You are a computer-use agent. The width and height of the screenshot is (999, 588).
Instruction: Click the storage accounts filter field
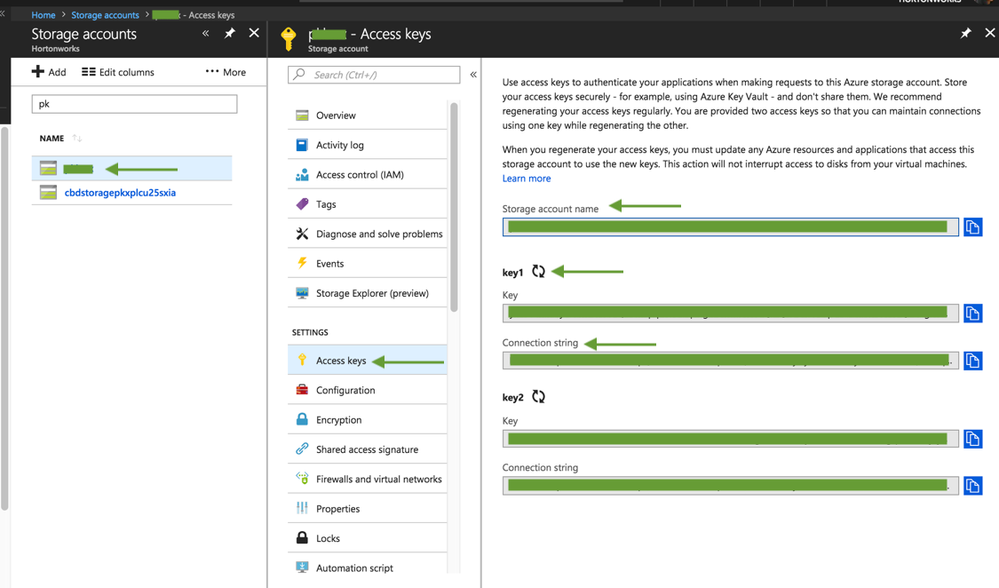[x=134, y=104]
